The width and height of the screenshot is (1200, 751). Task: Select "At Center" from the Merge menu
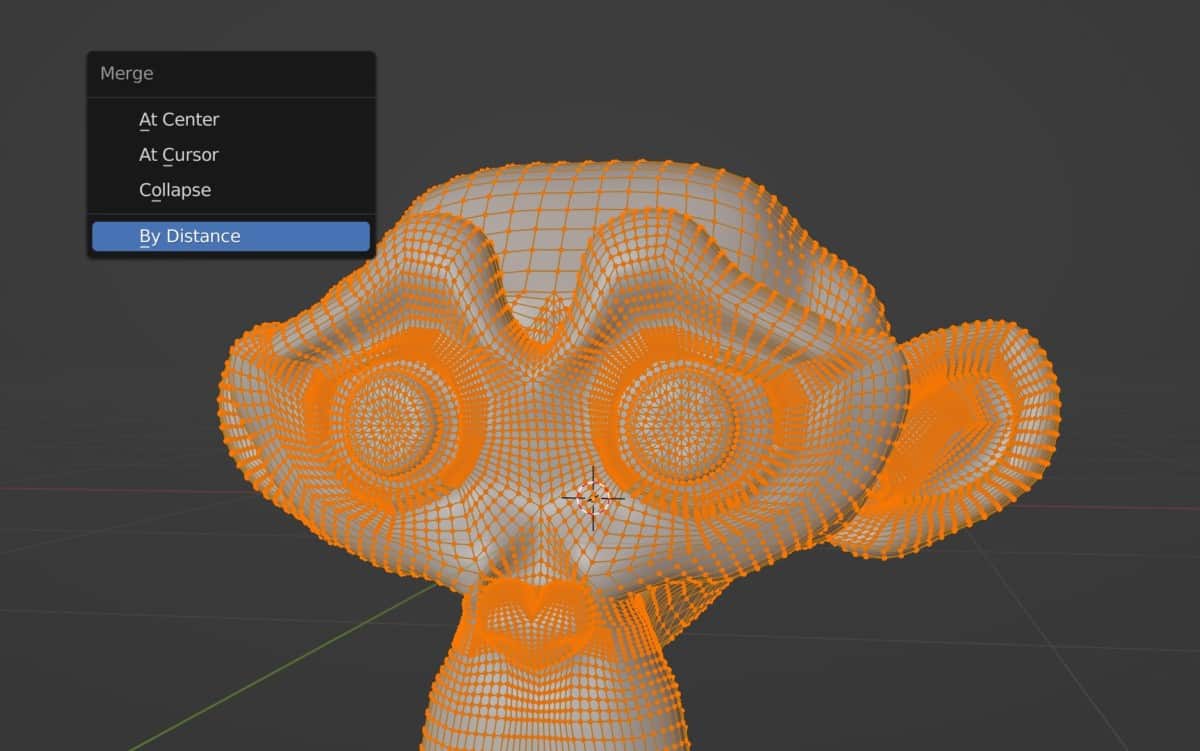coord(179,119)
